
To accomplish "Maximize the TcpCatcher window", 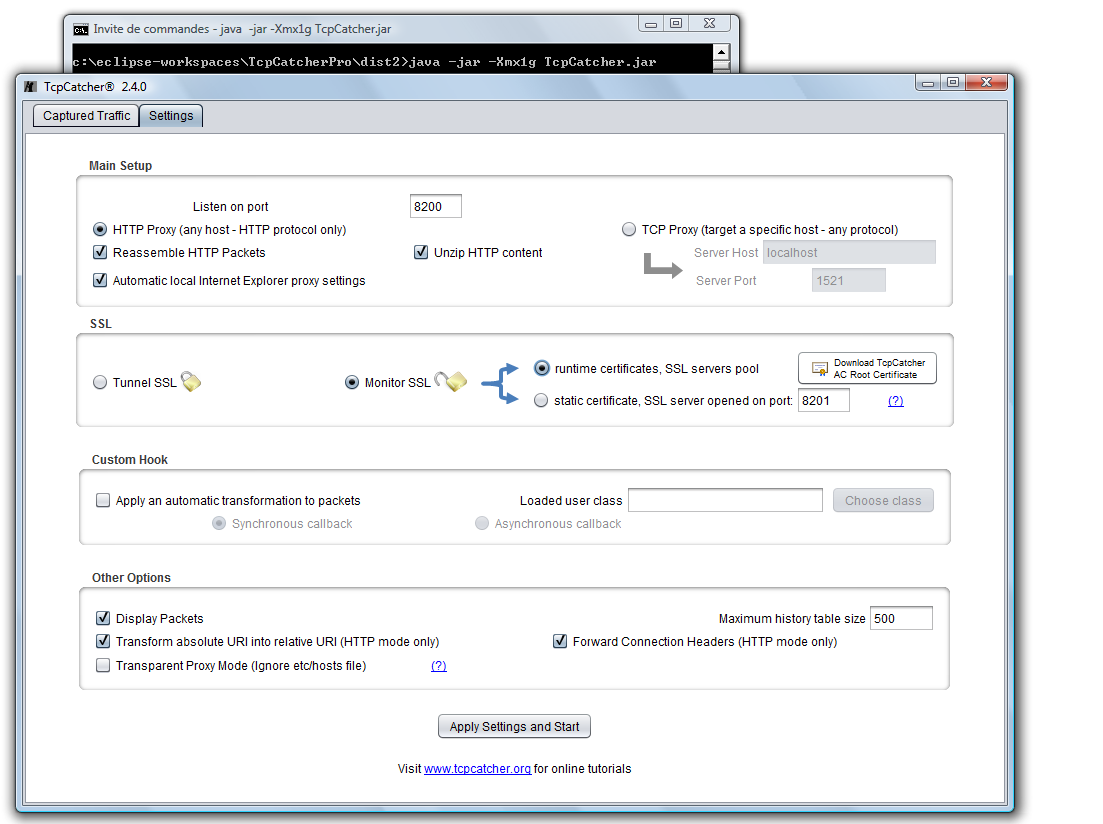I will [953, 82].
